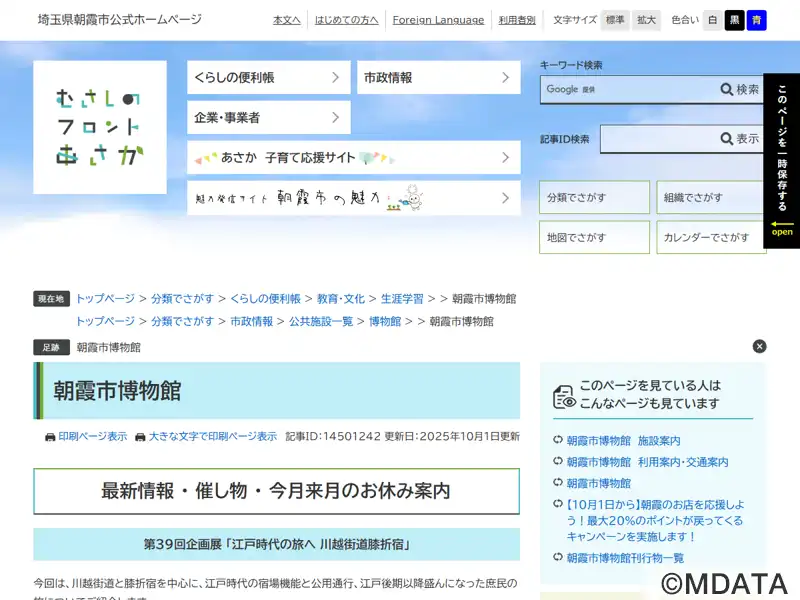Expand the 市政情報 menu
The width and height of the screenshot is (800, 600).
[x=438, y=77]
